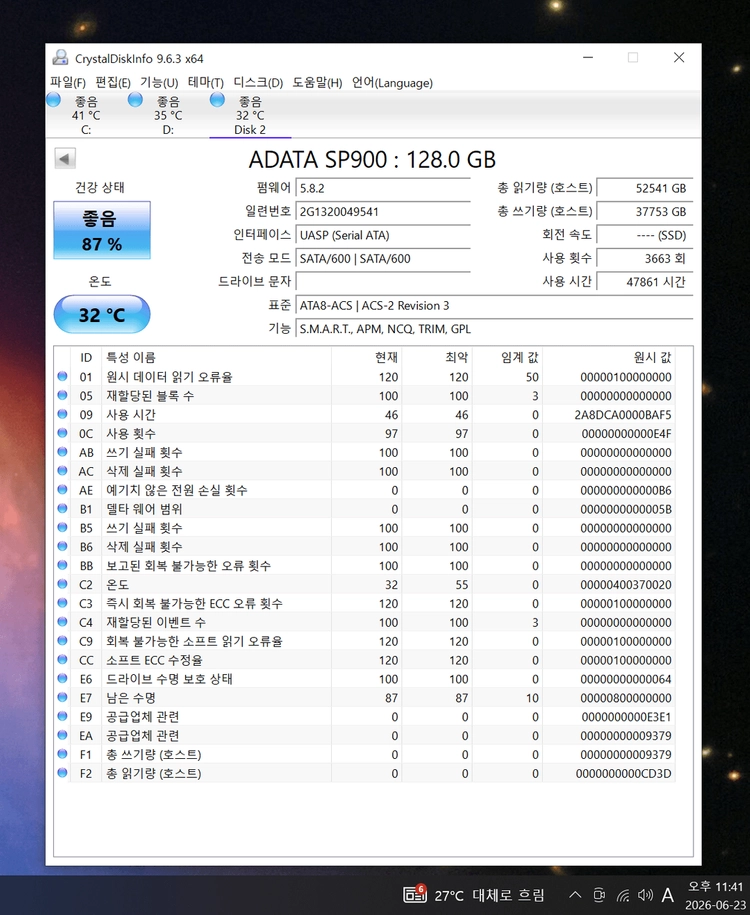This screenshot has width=750, height=915.
Task: Switch to drive D: disk tab
Action: click(x=168, y=115)
